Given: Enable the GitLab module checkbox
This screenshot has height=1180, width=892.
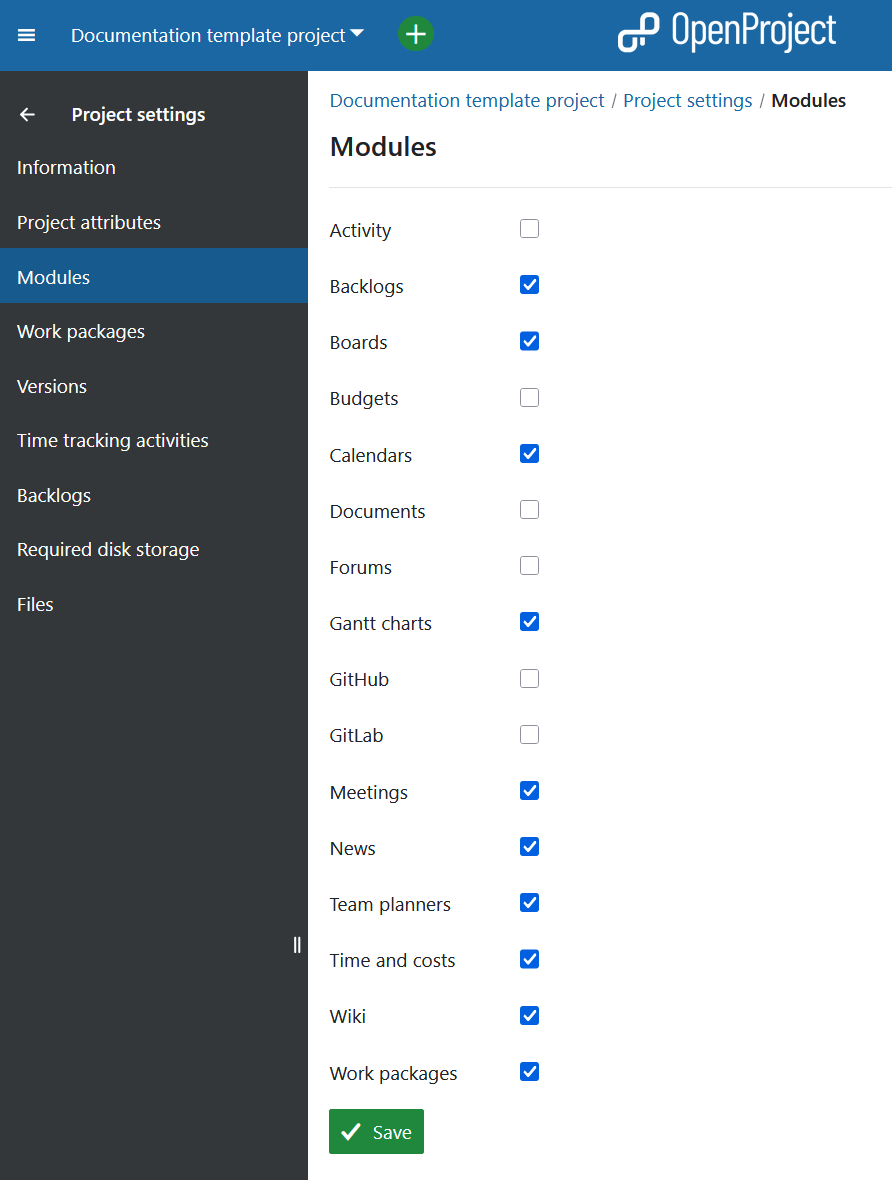Looking at the screenshot, I should click(x=529, y=734).
